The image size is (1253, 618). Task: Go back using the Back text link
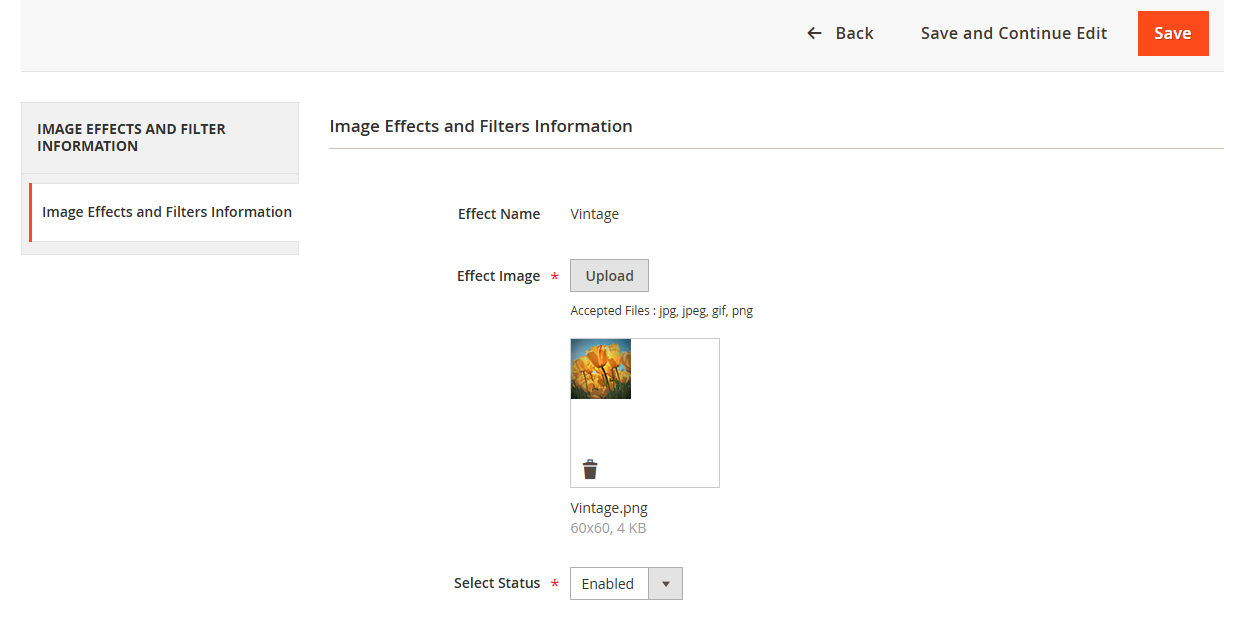coord(854,34)
